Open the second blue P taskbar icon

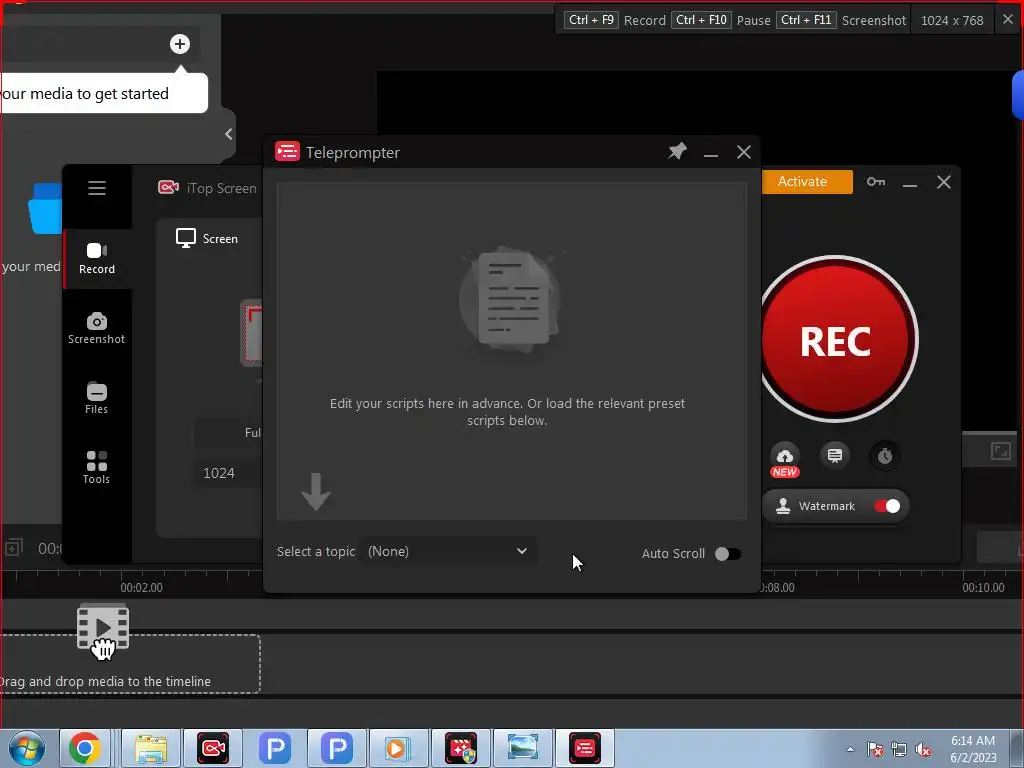point(337,748)
